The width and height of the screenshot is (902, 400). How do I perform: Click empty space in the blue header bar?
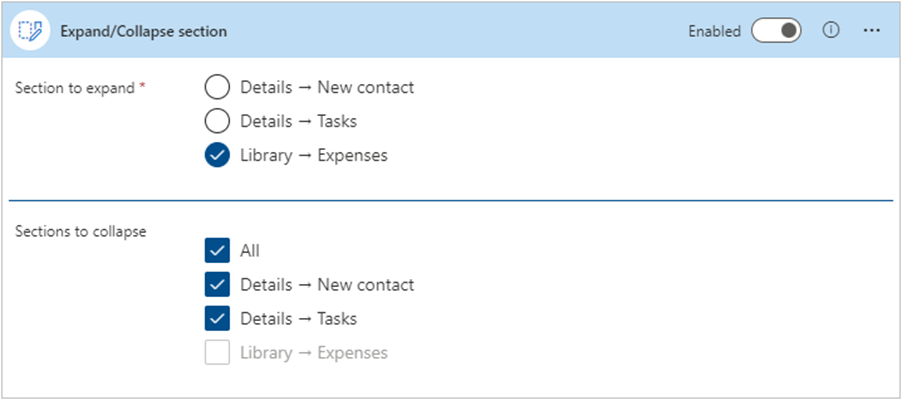tap(454, 31)
